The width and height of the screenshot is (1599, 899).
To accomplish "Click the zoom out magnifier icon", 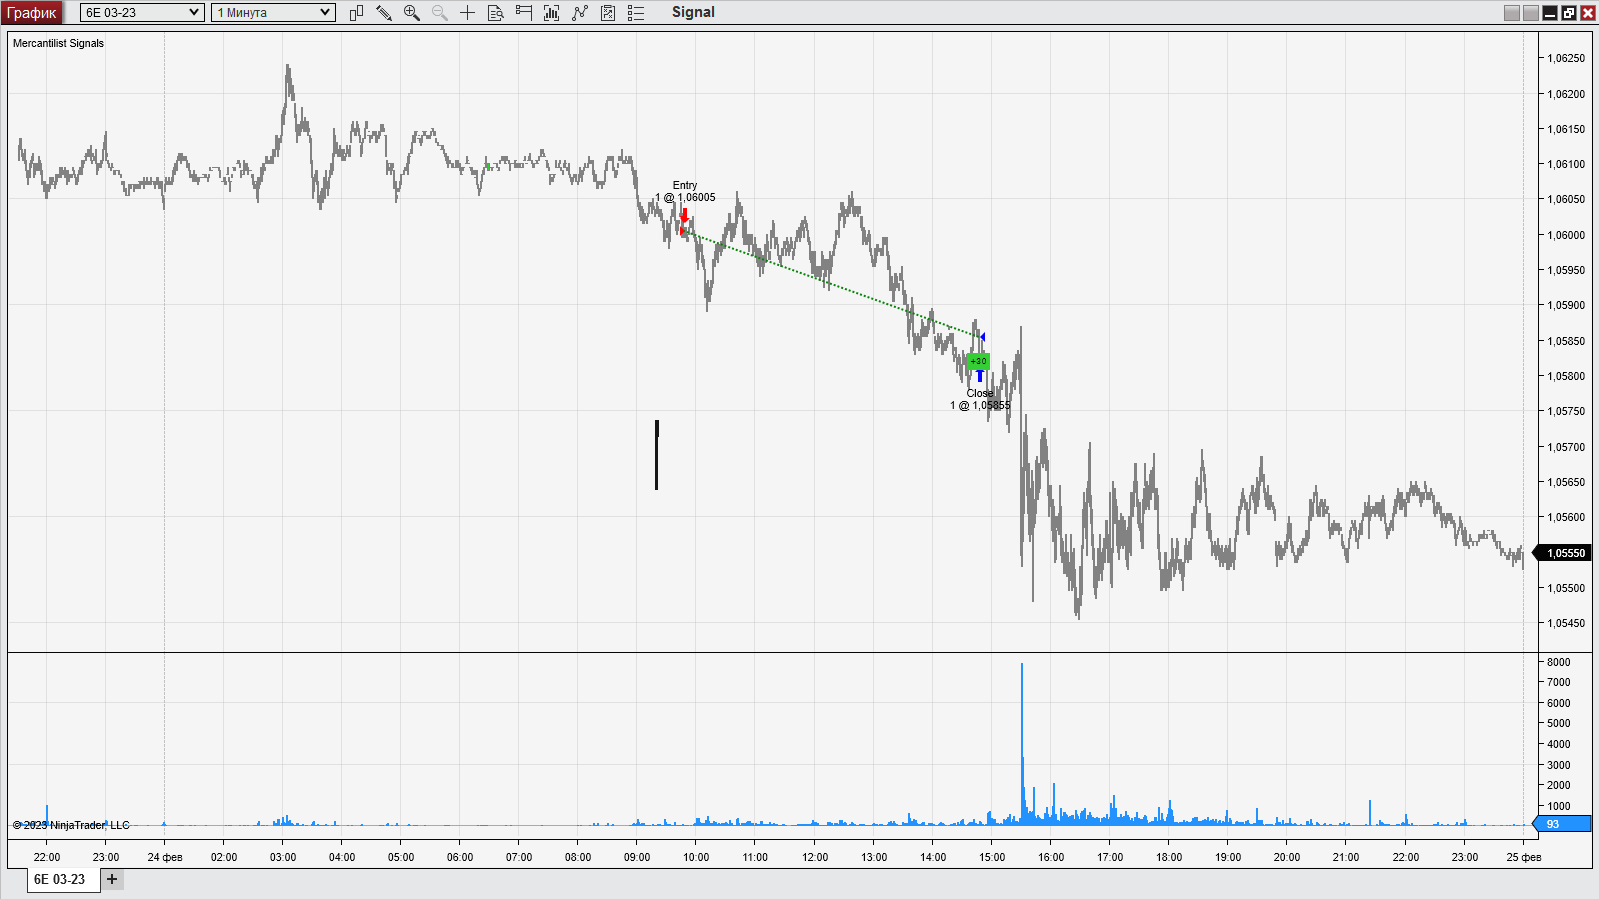I will click(439, 13).
